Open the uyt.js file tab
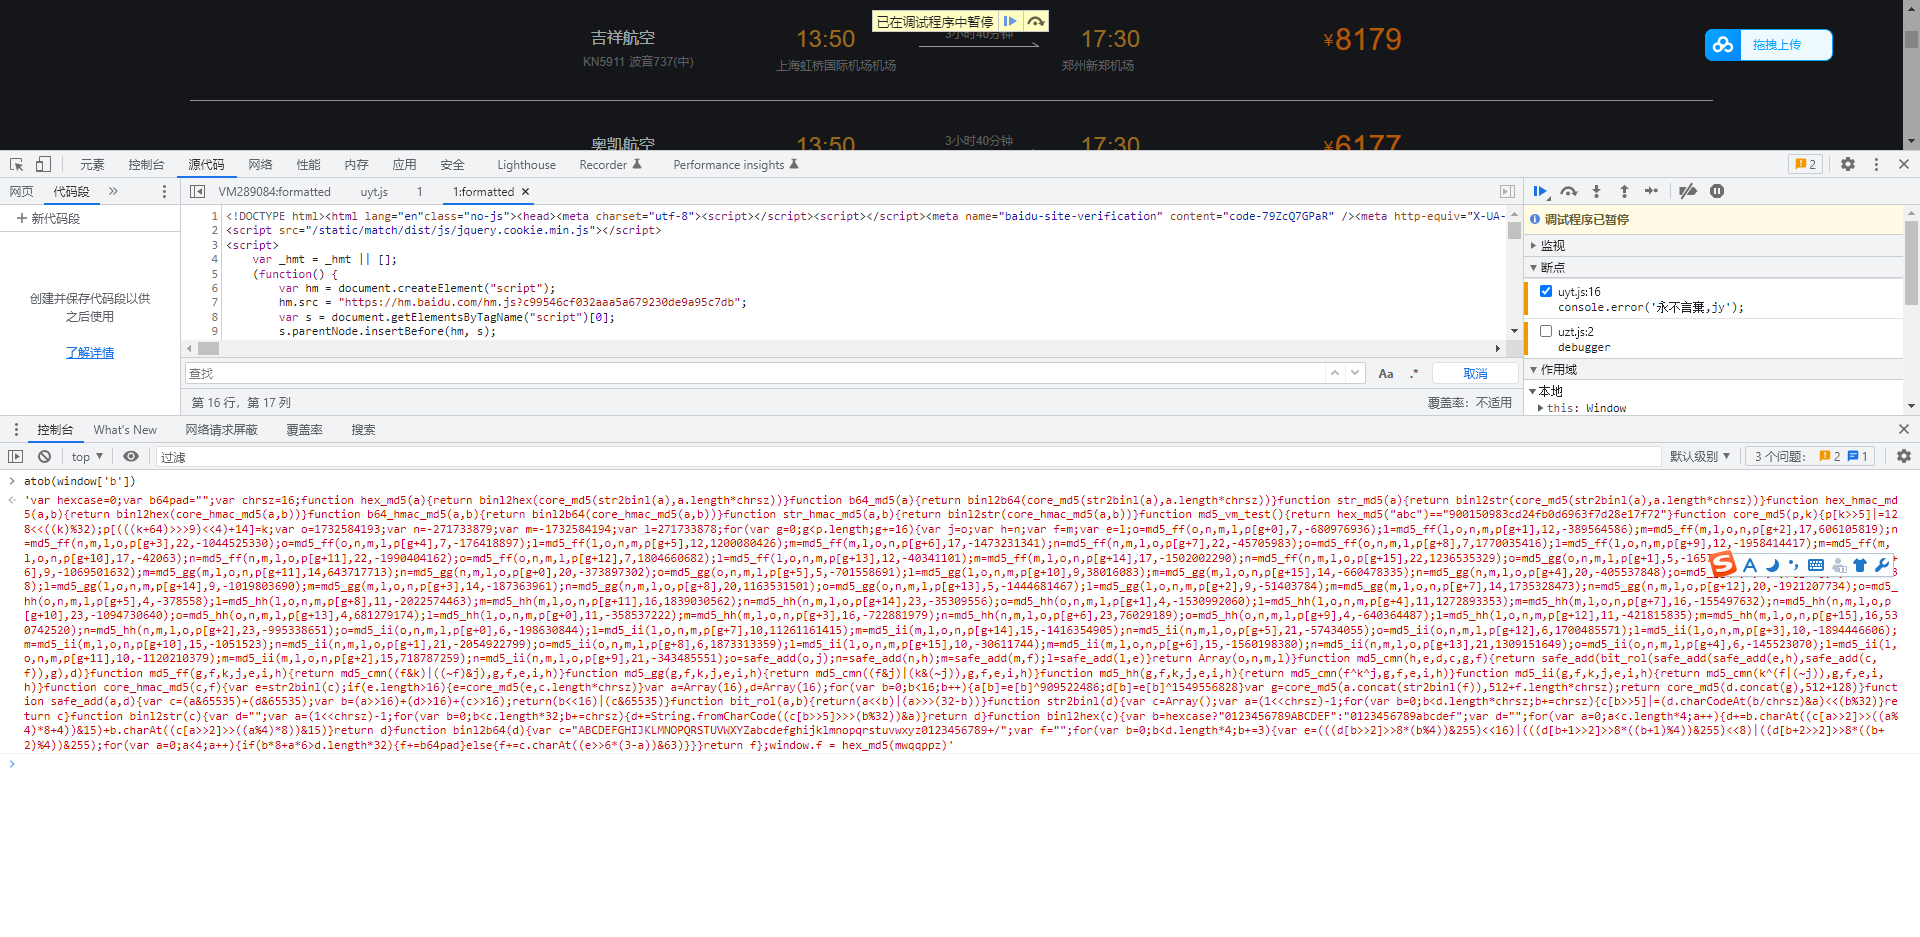This screenshot has height=937, width=1920. tap(374, 191)
